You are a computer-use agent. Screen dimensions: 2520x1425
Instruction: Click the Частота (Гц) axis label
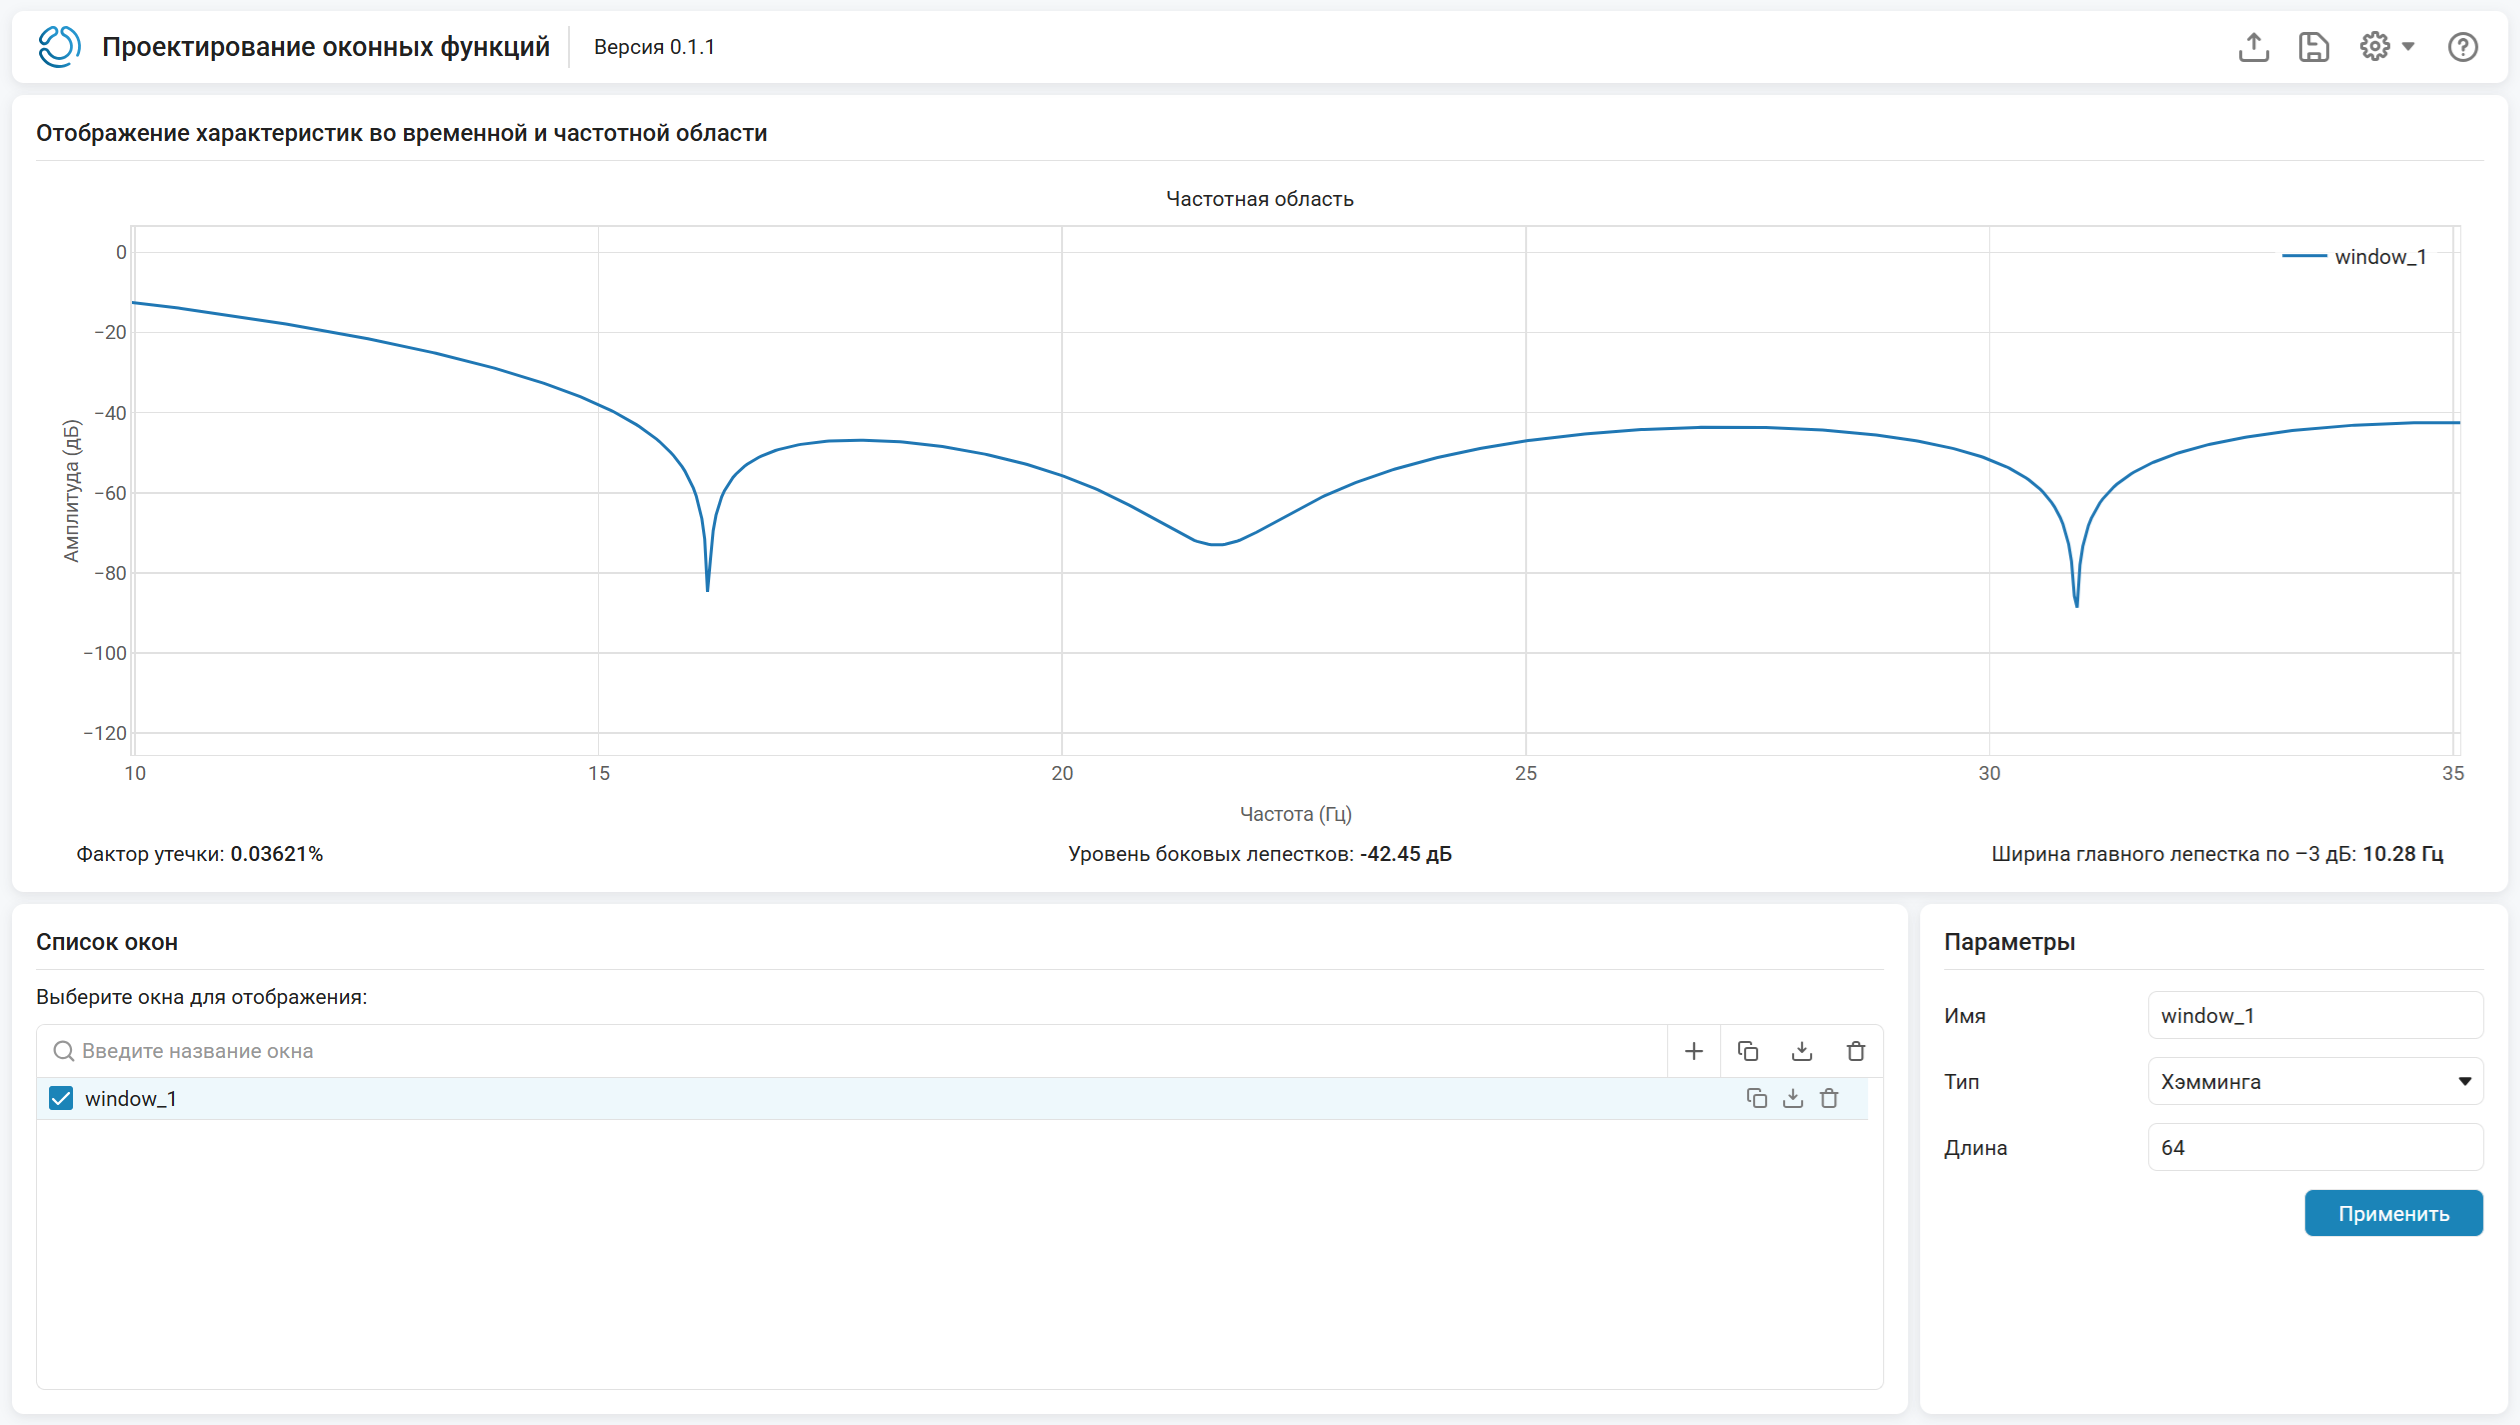1296,814
